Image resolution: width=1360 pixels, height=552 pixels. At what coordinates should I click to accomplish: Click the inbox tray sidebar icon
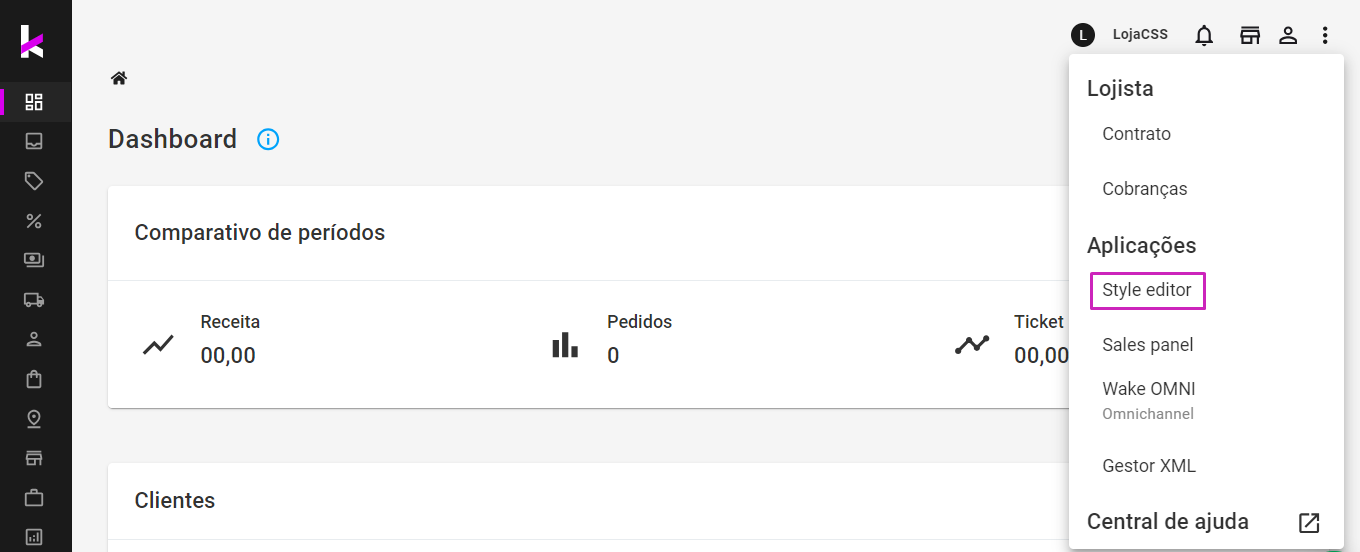click(x=34, y=141)
